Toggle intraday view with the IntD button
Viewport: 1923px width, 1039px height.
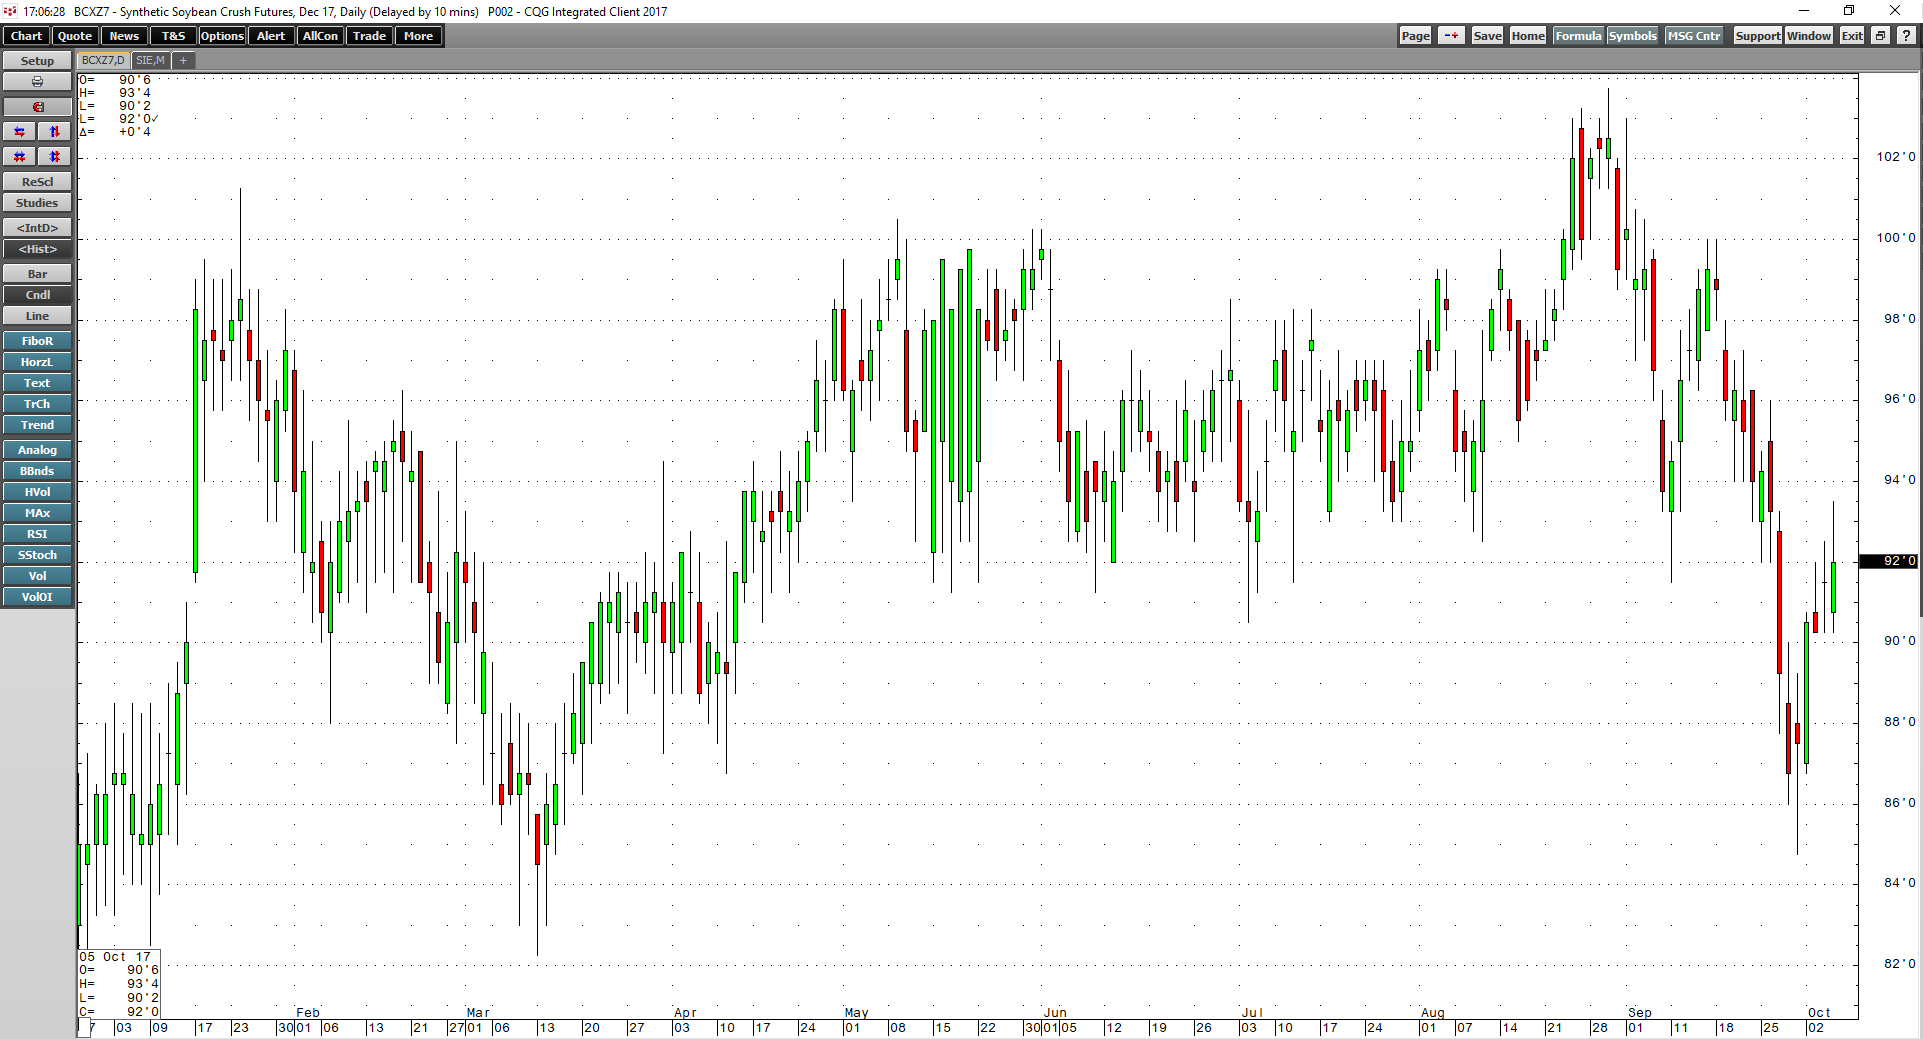pyautogui.click(x=37, y=227)
